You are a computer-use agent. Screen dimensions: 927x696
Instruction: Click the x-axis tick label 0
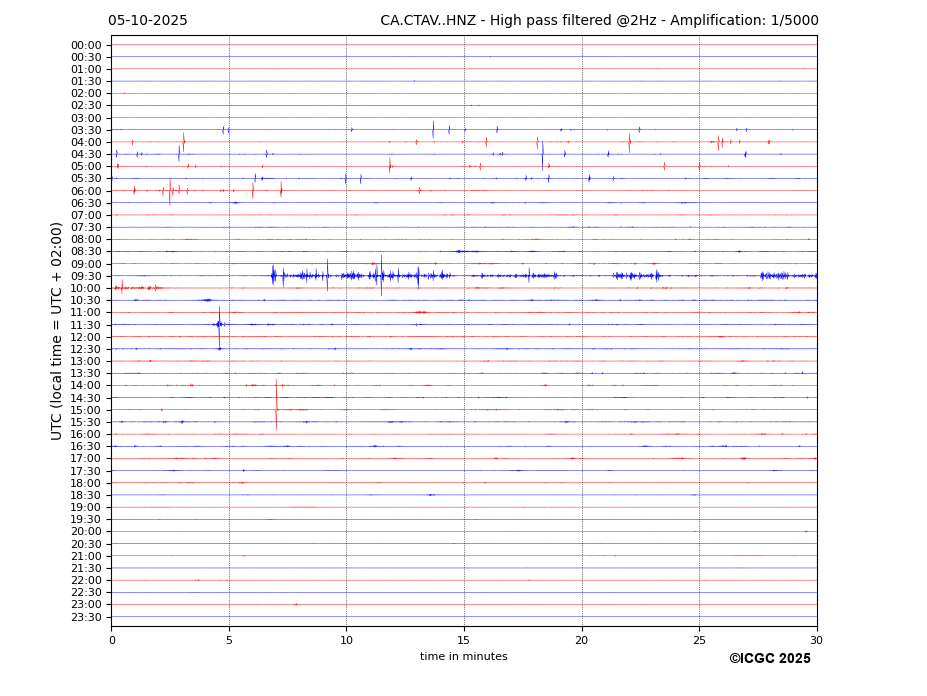pyautogui.click(x=112, y=640)
